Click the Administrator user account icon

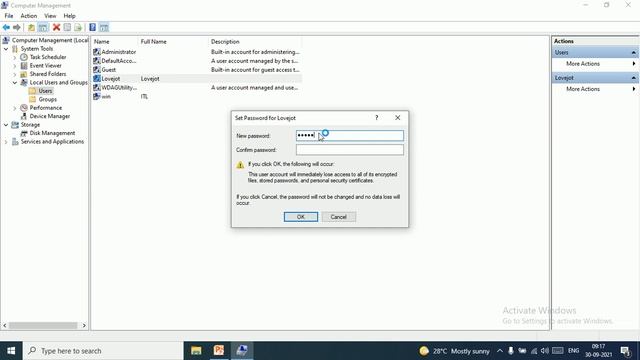point(97,52)
